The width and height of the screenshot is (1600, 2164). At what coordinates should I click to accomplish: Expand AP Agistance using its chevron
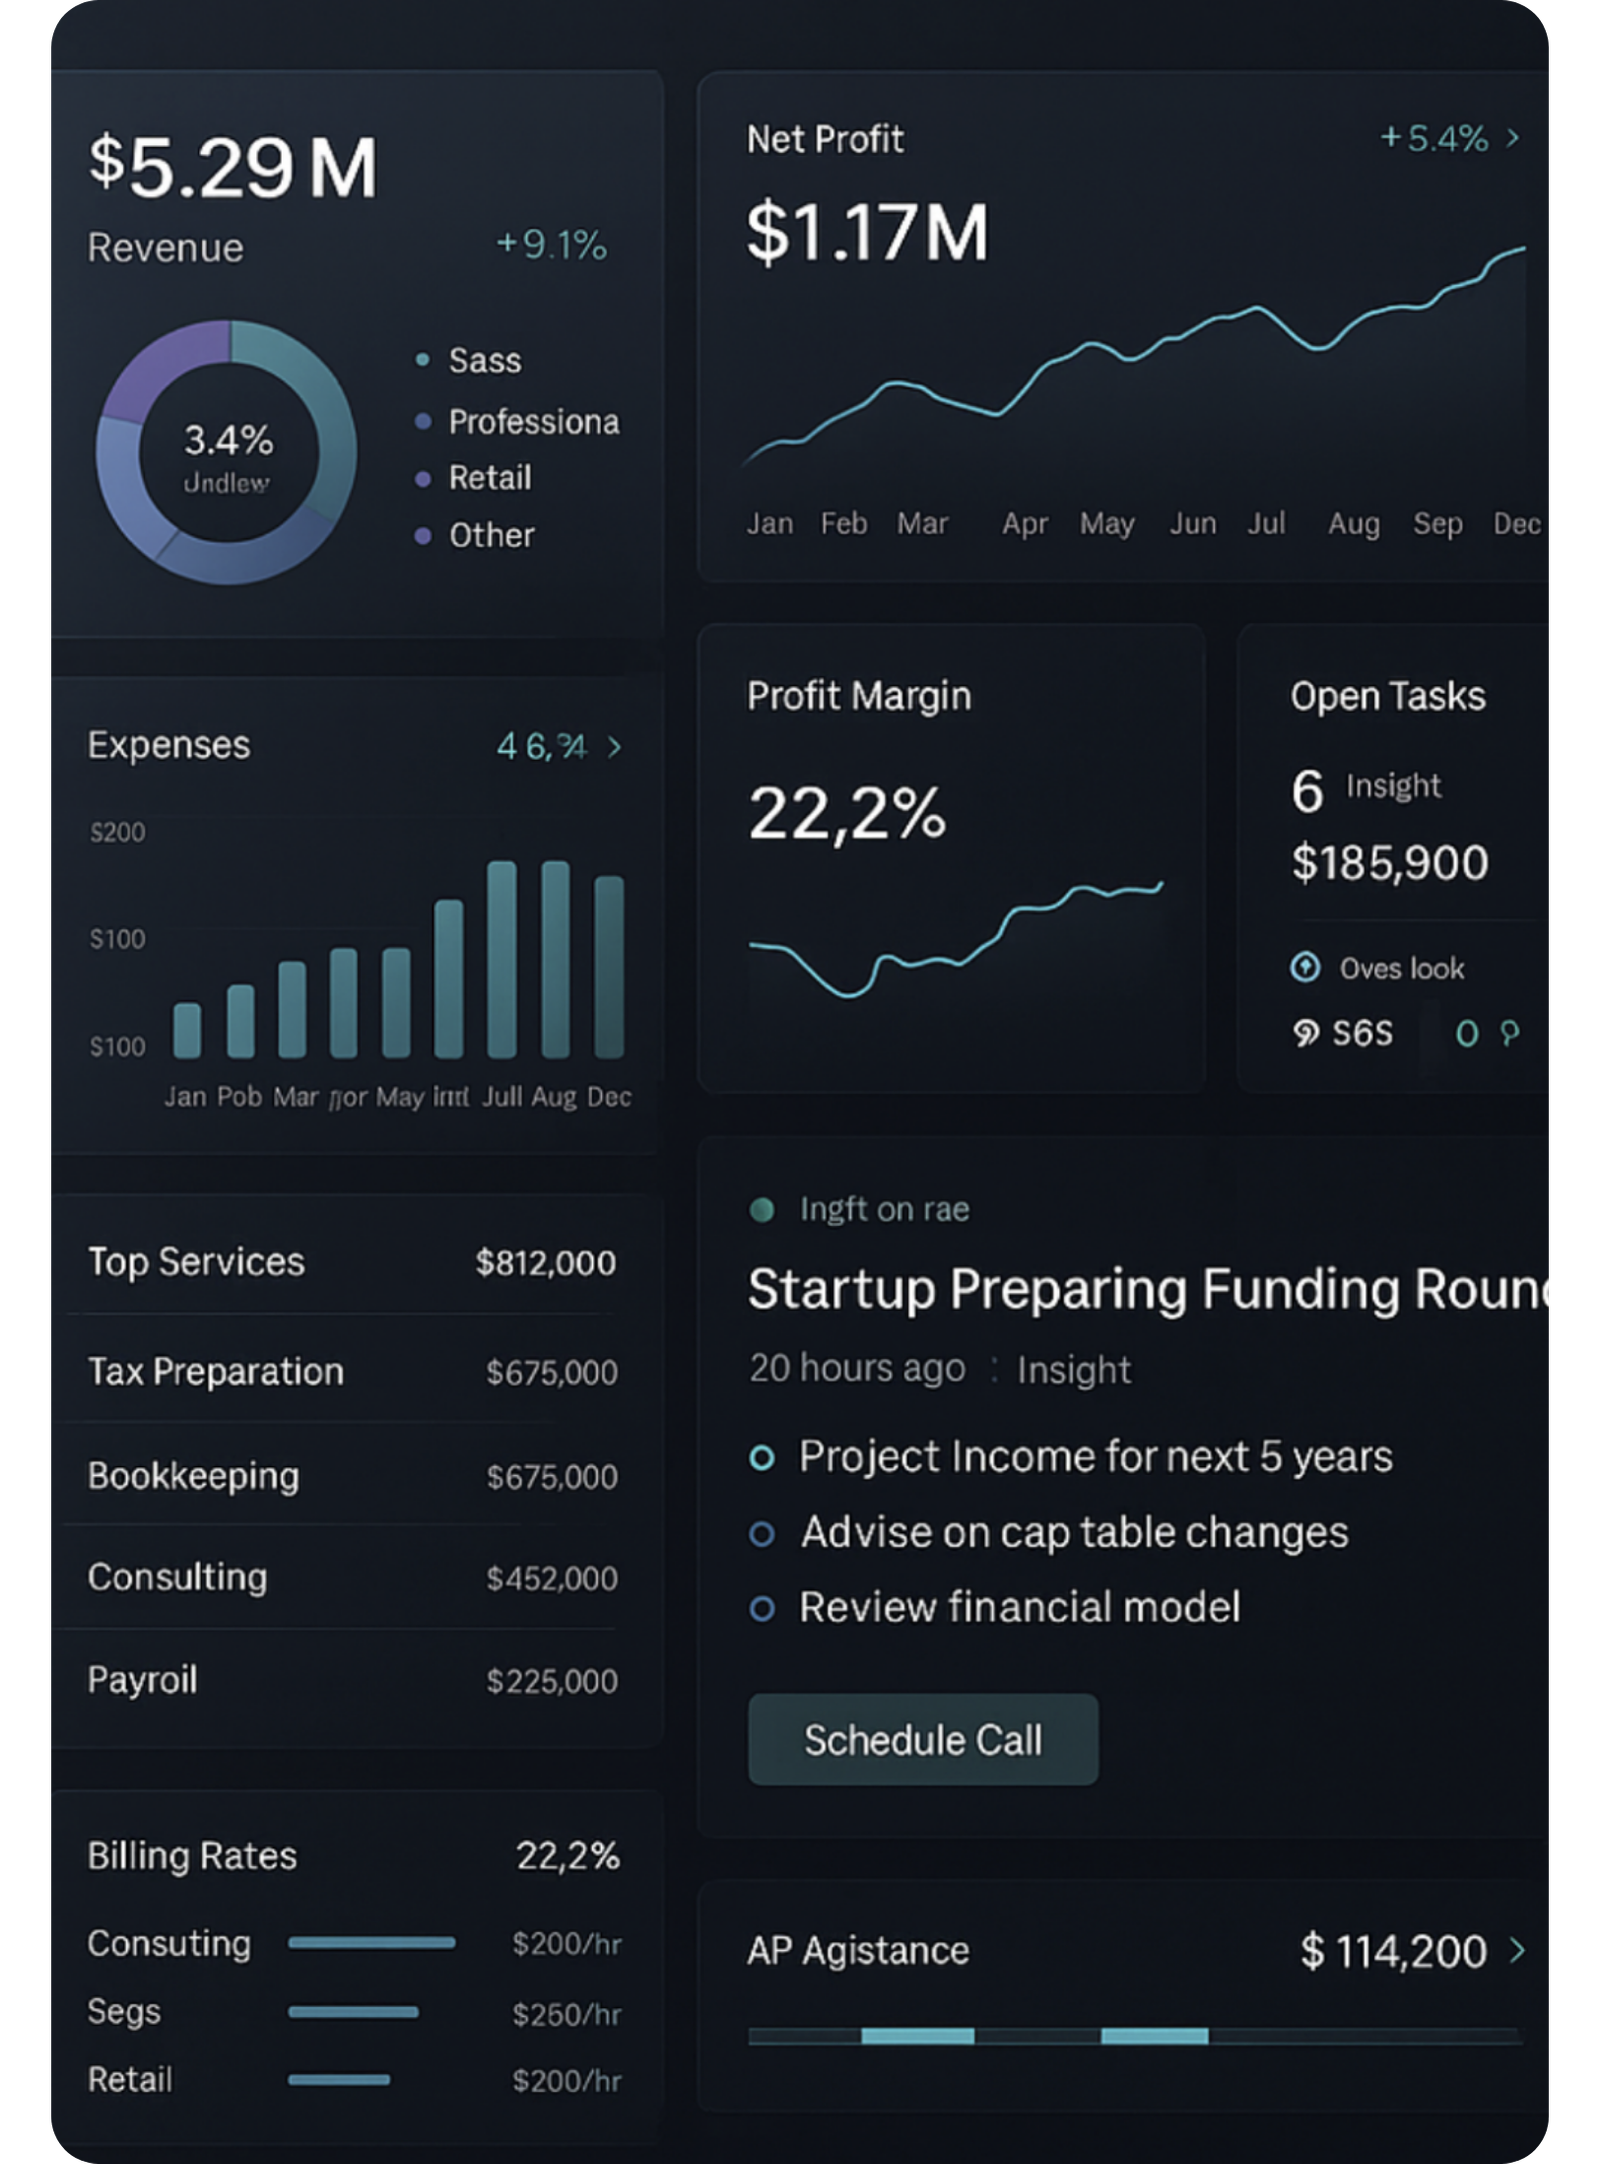1516,1951
